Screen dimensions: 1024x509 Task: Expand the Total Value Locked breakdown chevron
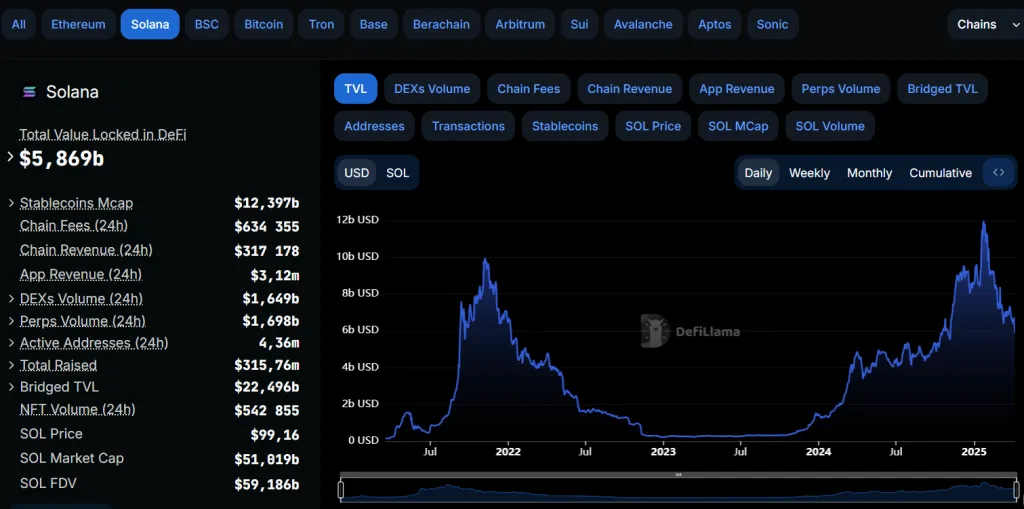click(x=11, y=157)
